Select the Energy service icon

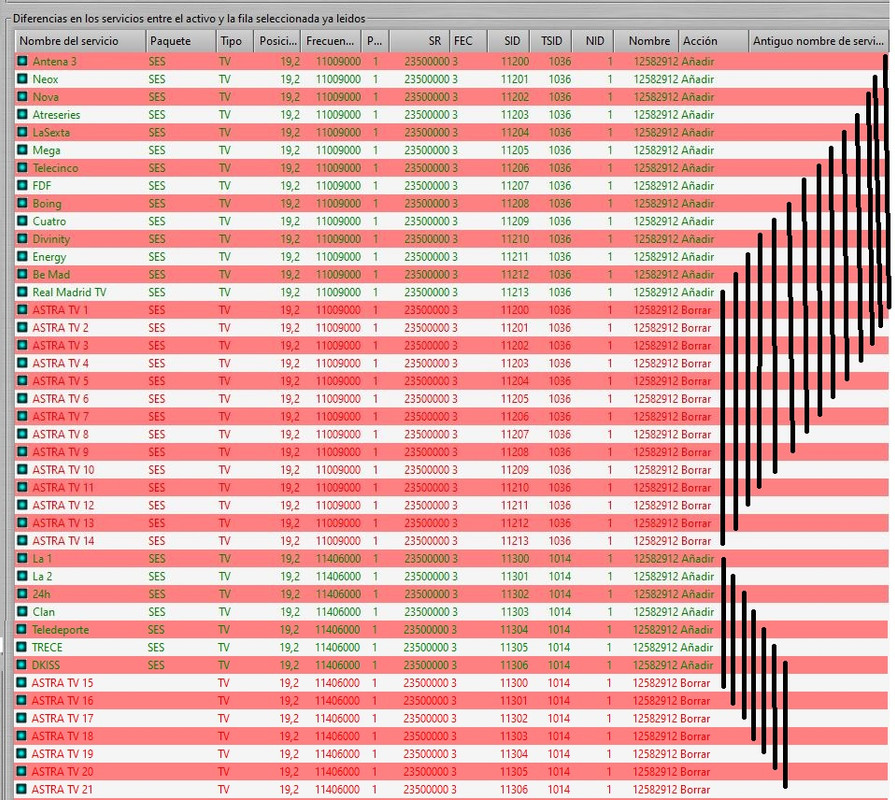[x=22, y=256]
